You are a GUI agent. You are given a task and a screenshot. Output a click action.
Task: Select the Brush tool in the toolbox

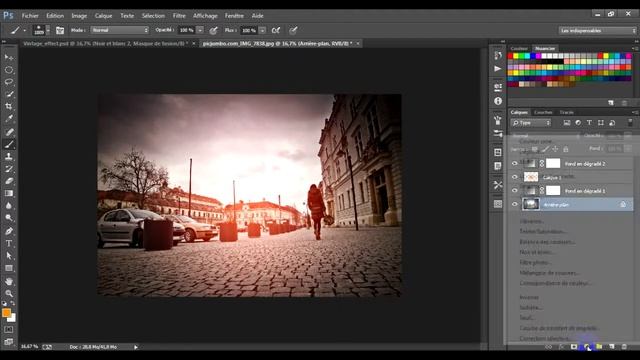pos(9,144)
